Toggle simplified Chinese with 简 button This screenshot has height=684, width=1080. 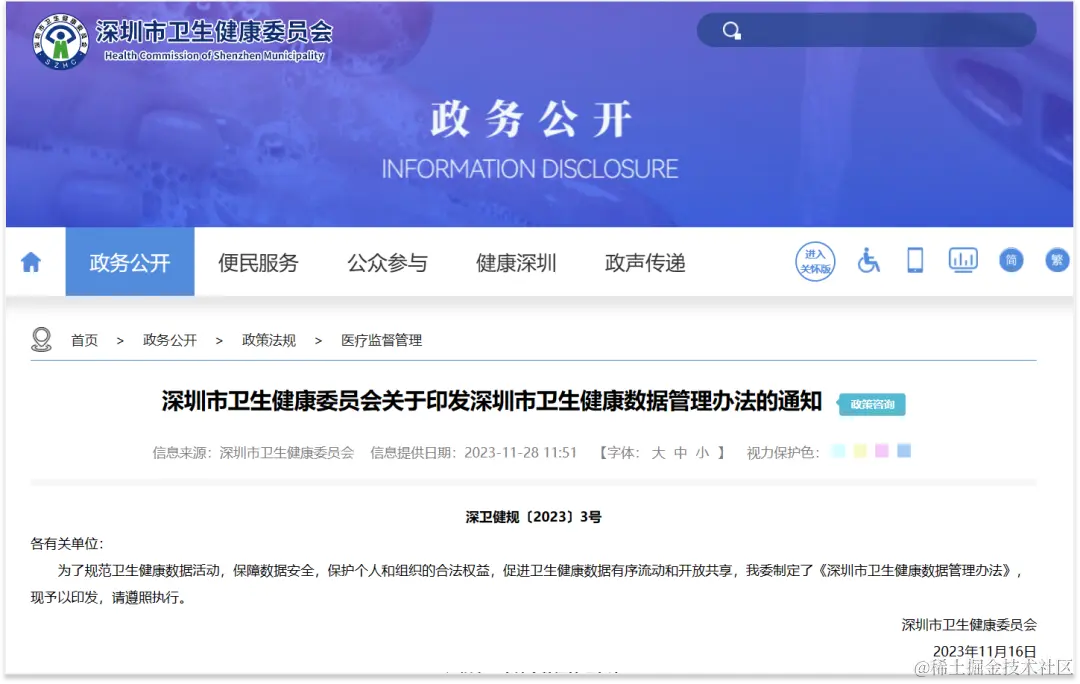tap(1011, 260)
